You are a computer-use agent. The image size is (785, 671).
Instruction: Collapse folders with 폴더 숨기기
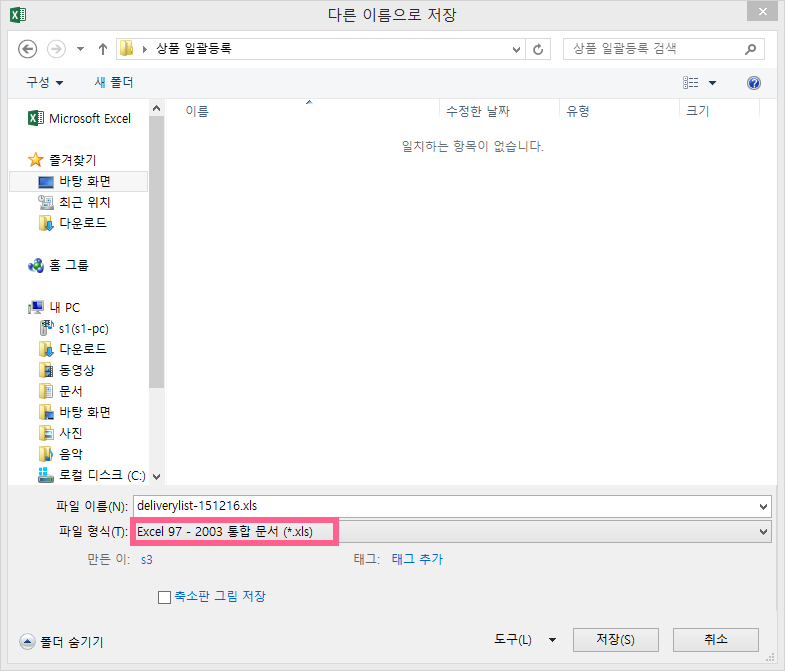(x=62, y=642)
